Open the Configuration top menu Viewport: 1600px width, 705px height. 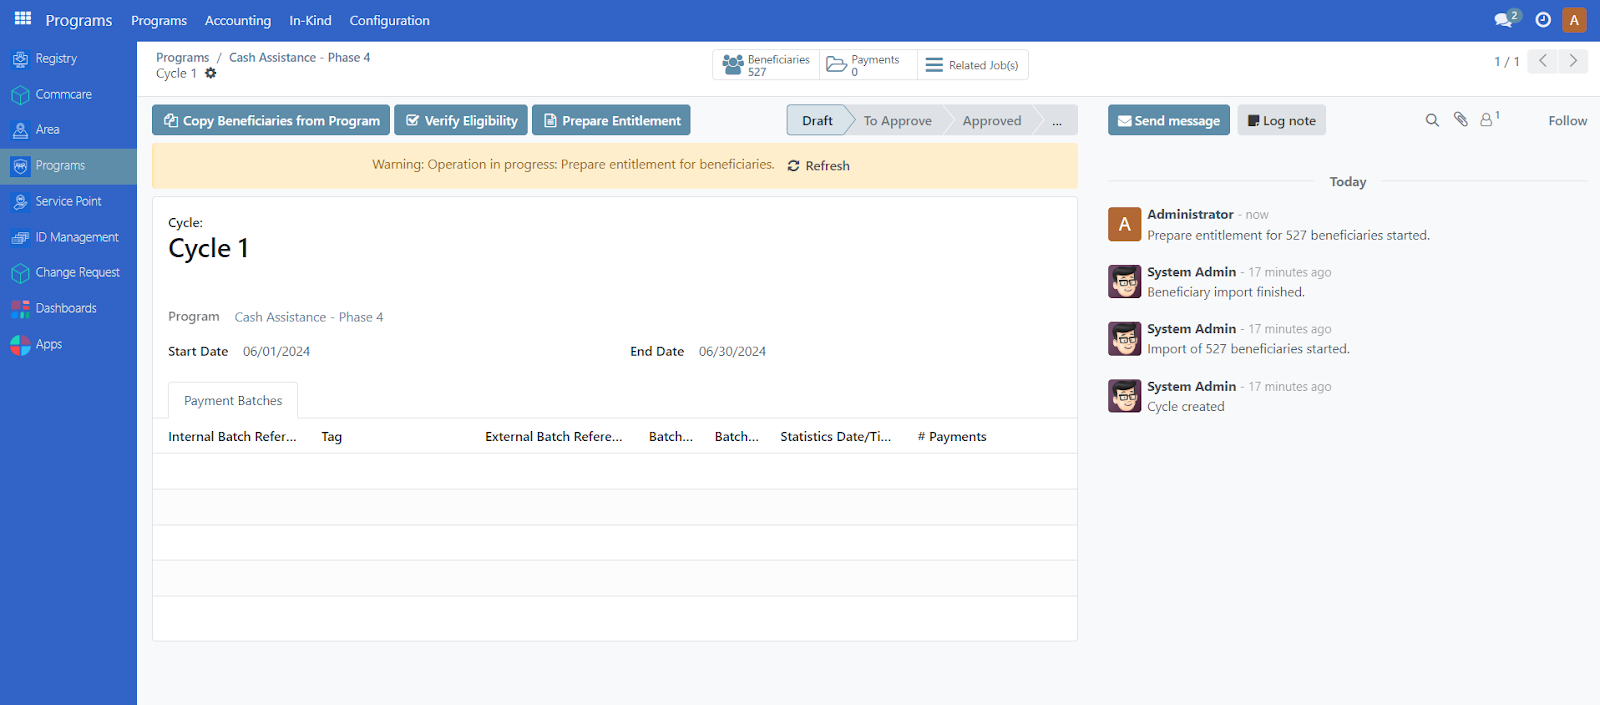click(389, 21)
